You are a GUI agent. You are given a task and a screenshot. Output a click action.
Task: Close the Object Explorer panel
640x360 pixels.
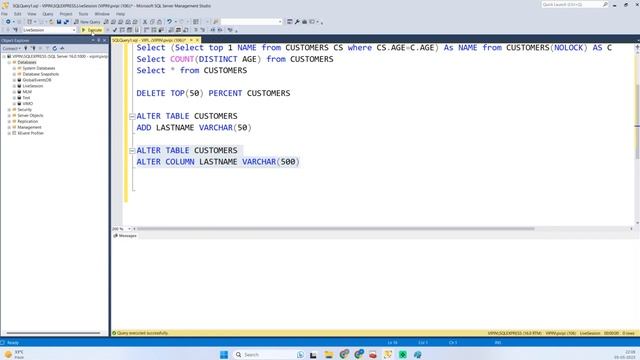[x=104, y=40]
